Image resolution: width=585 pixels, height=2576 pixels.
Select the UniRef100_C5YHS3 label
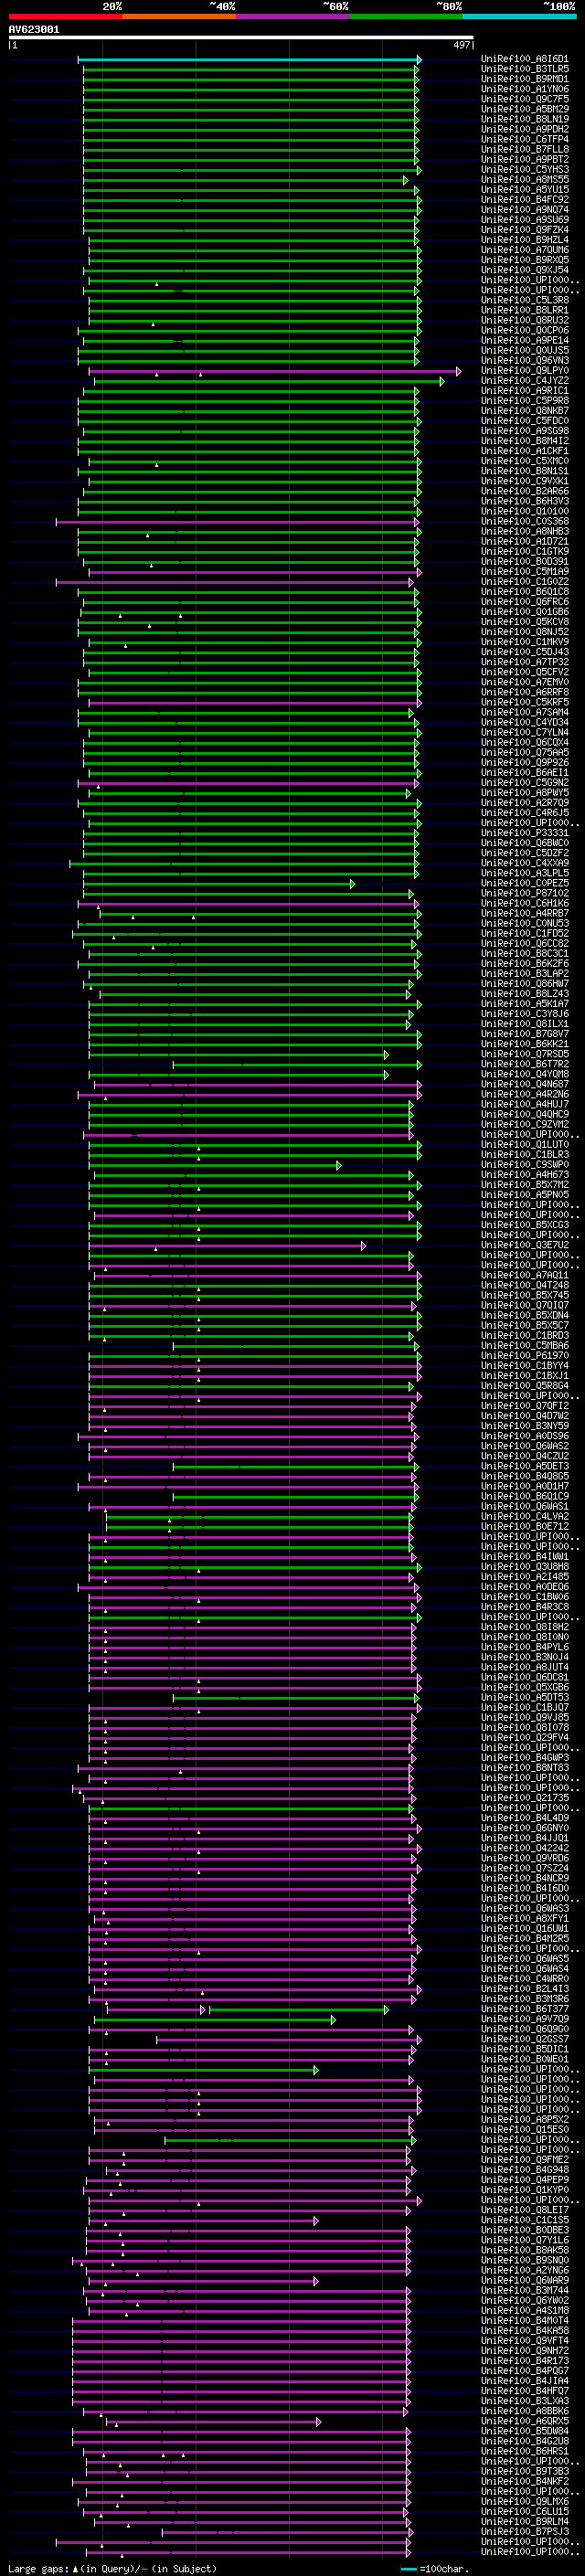[525, 170]
